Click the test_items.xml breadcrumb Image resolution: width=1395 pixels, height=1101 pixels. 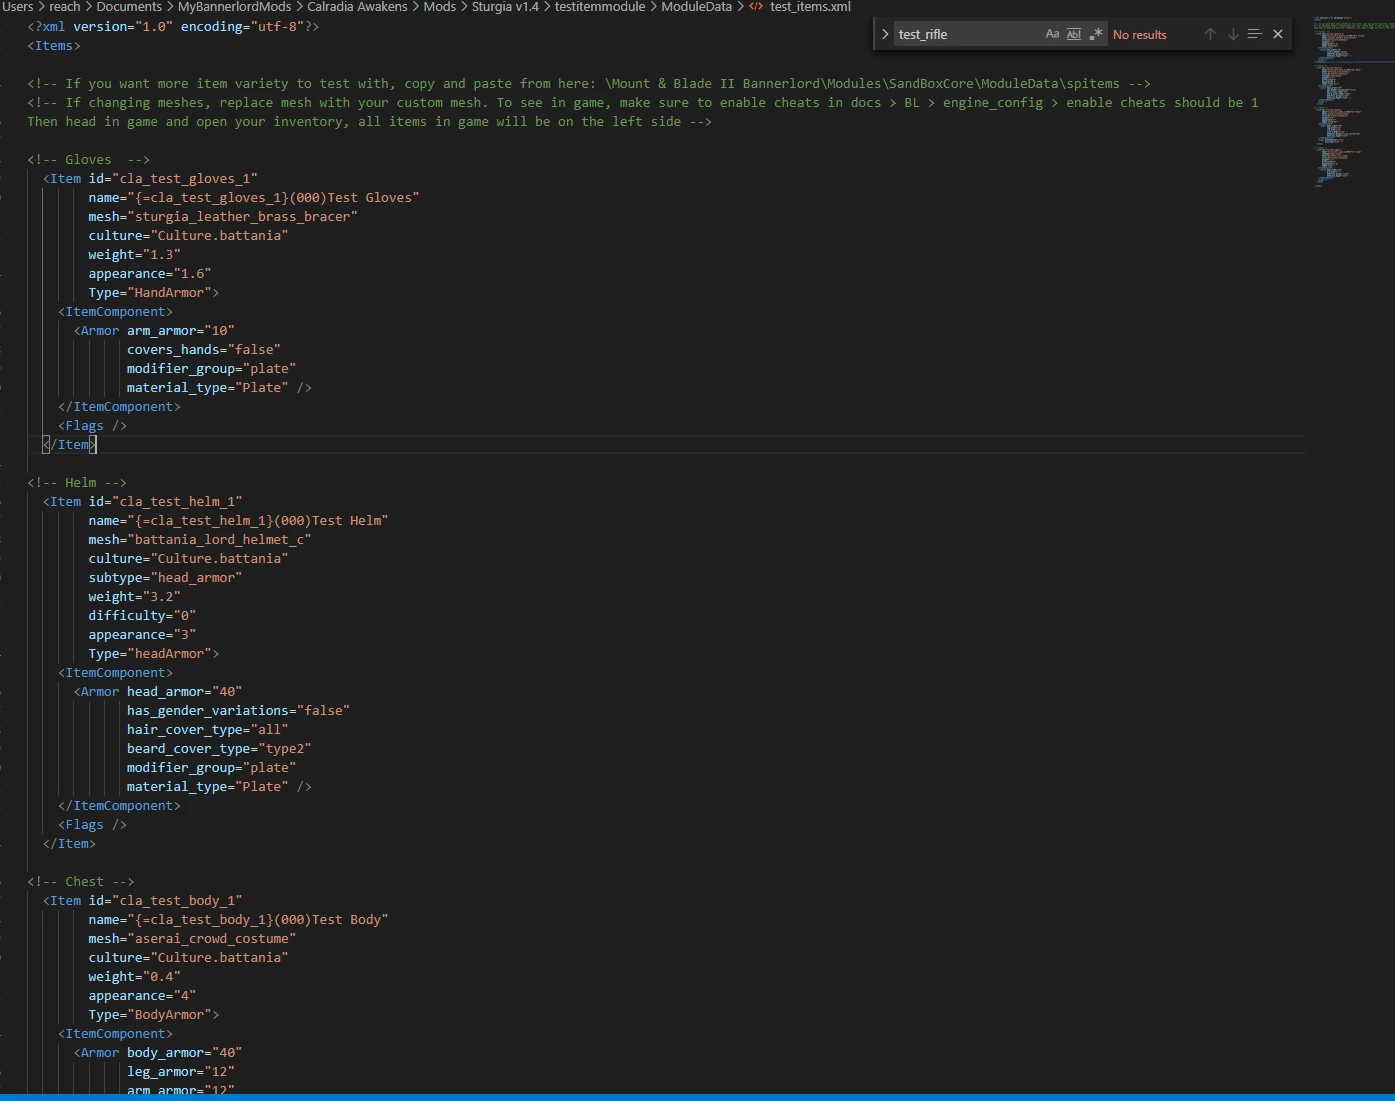pyautogui.click(x=810, y=7)
